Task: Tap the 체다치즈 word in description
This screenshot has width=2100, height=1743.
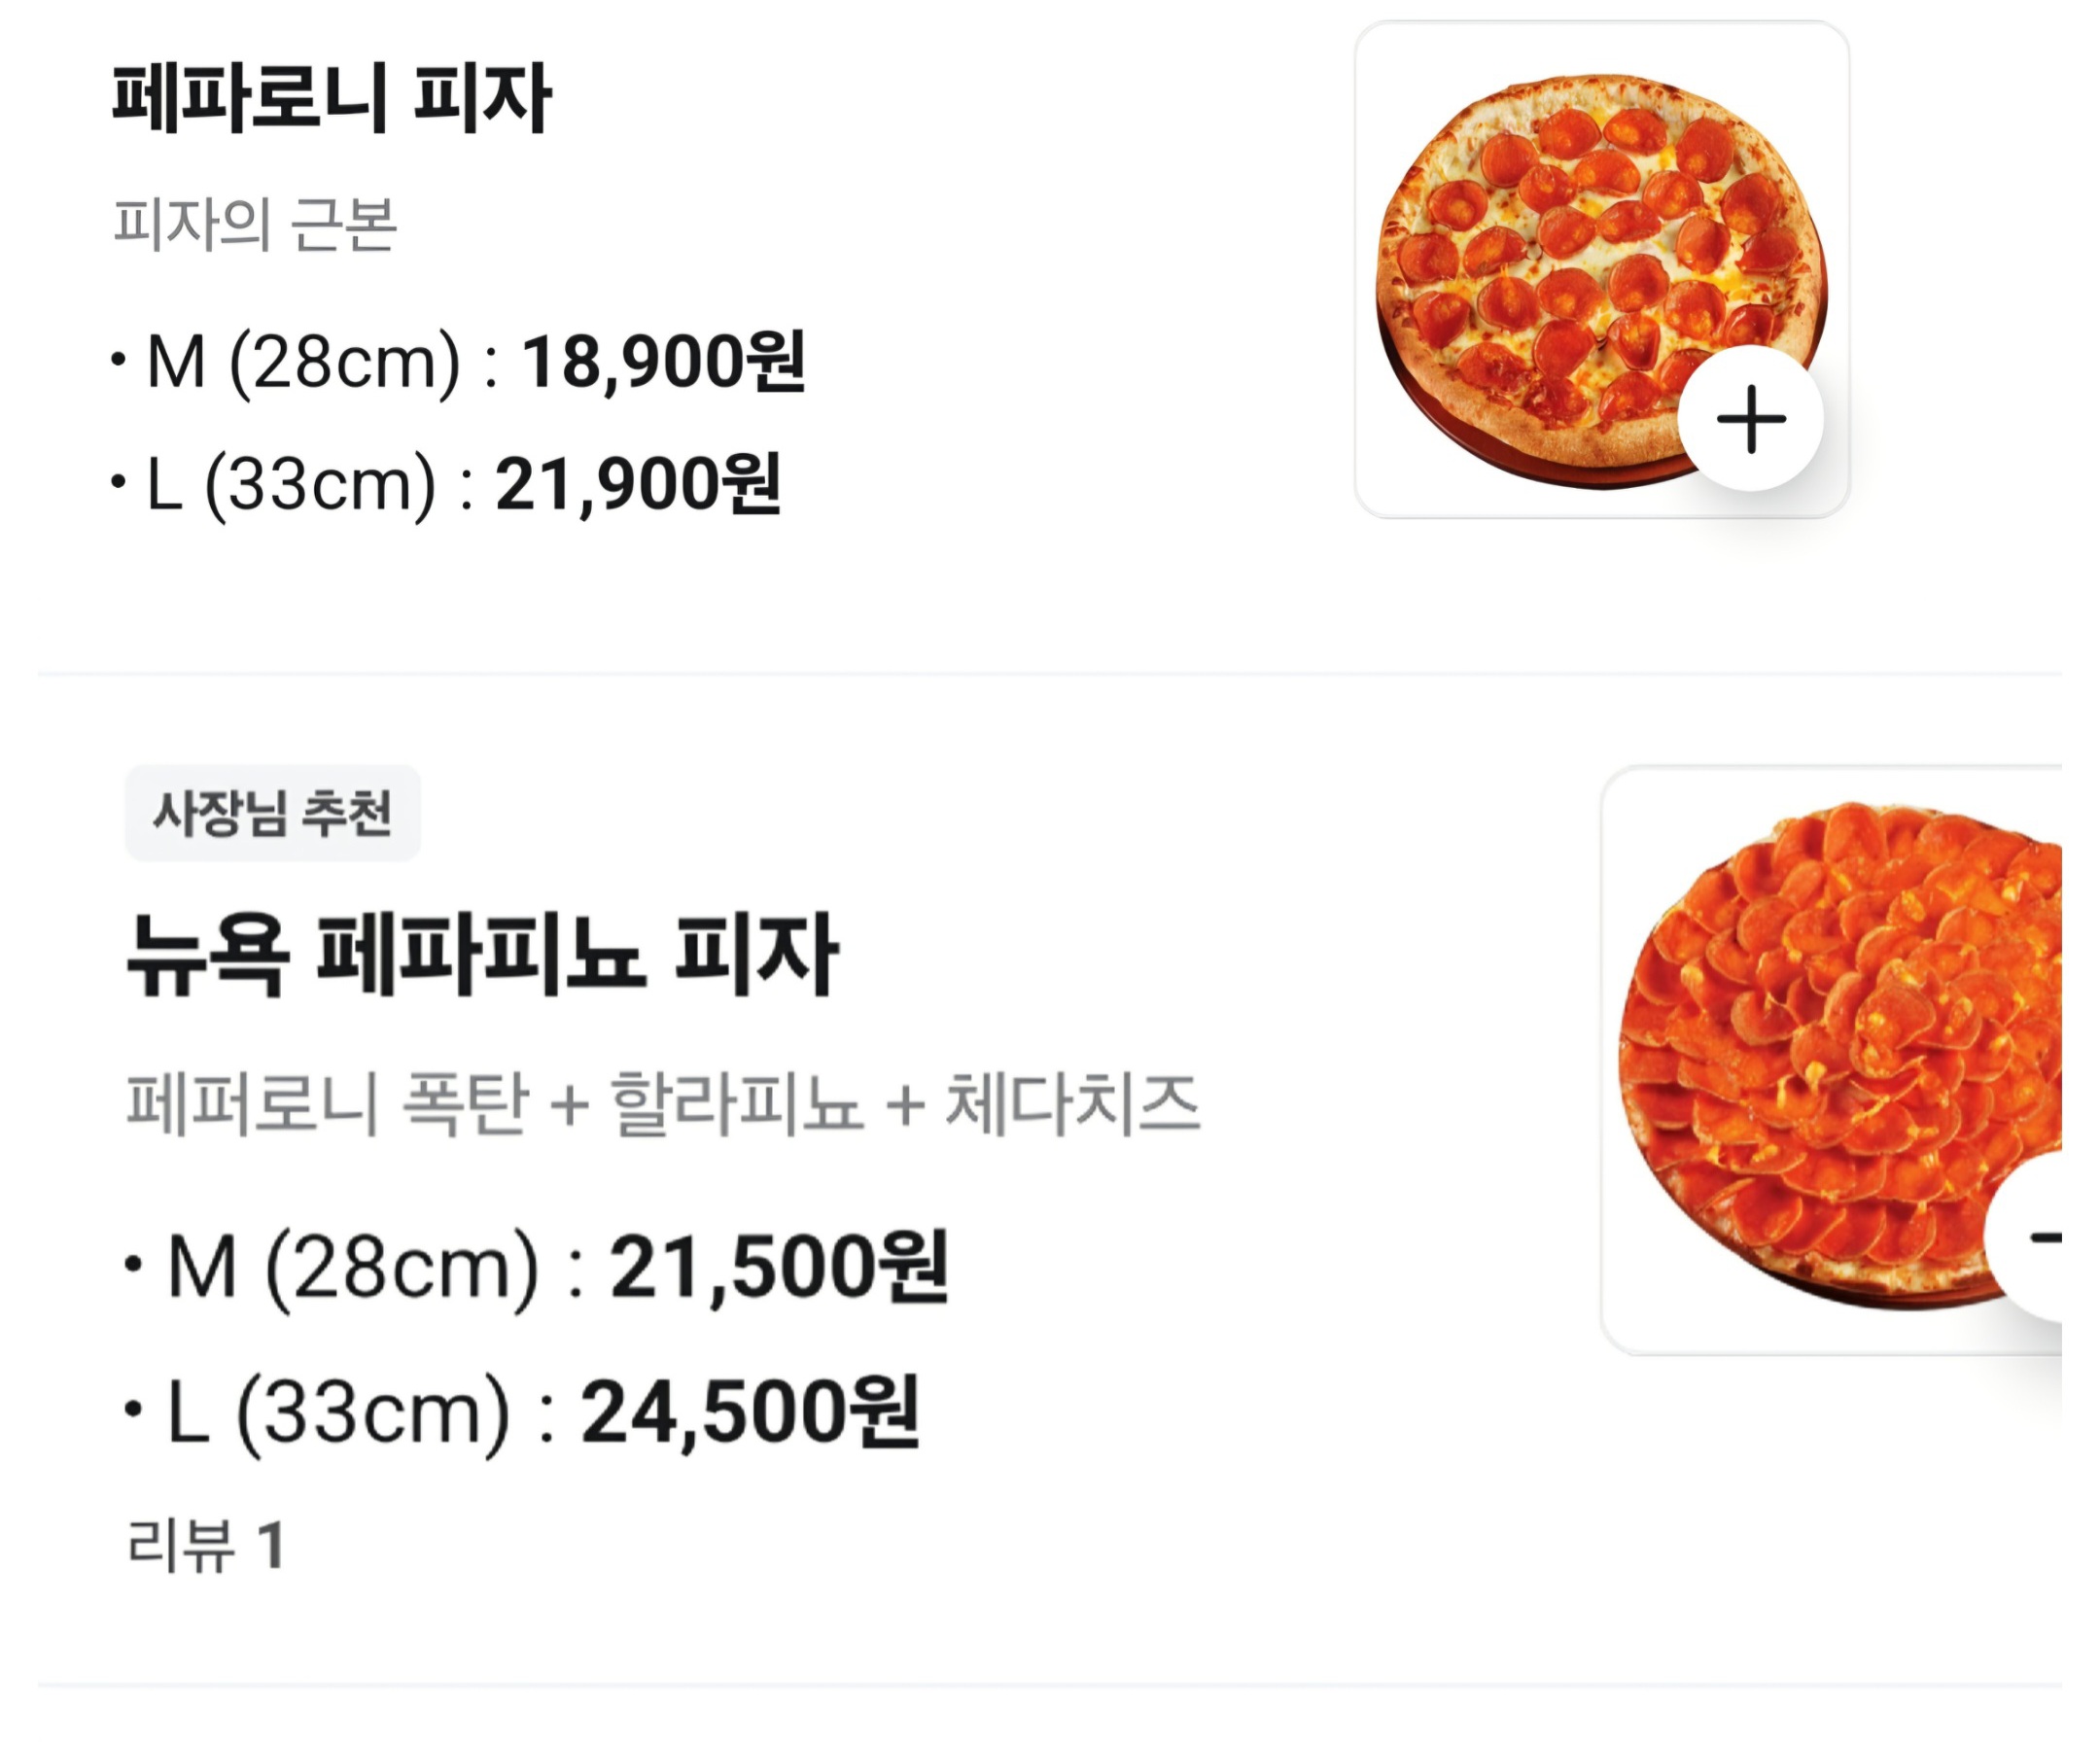Action: pyautogui.click(x=1072, y=1104)
